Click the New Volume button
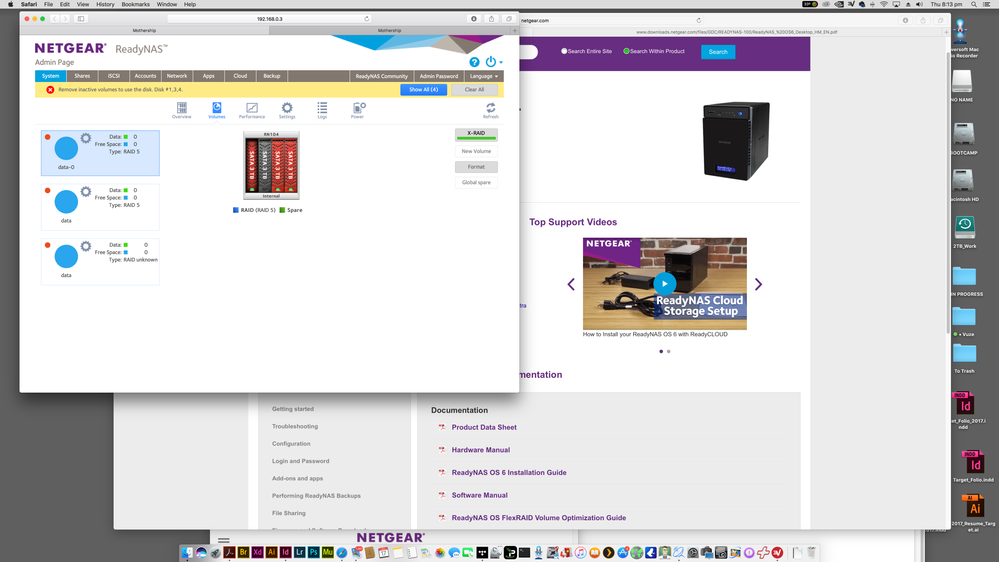The image size is (999, 562). [476, 151]
